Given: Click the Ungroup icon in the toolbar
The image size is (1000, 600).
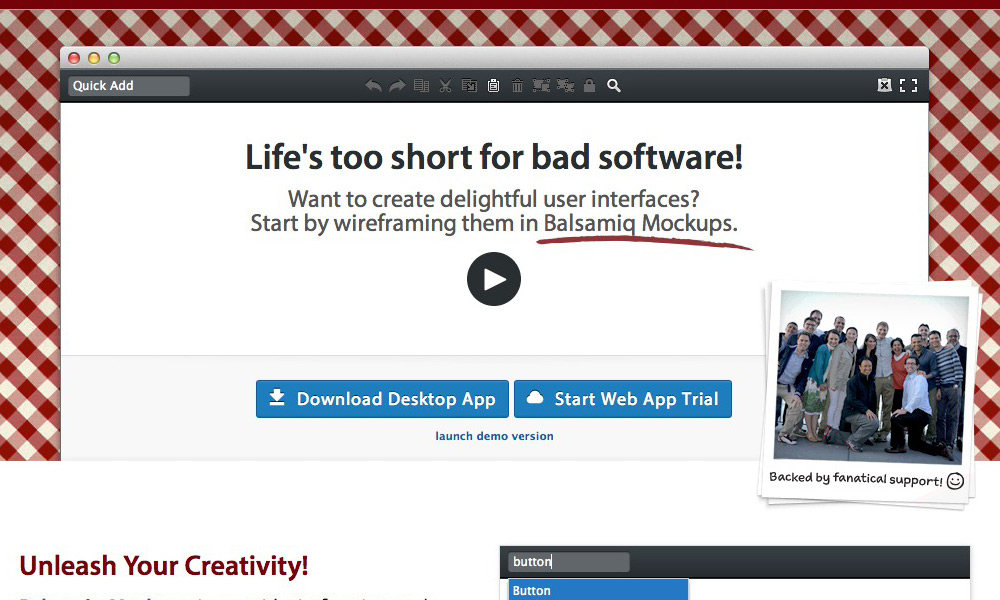Looking at the screenshot, I should pyautogui.click(x=565, y=85).
